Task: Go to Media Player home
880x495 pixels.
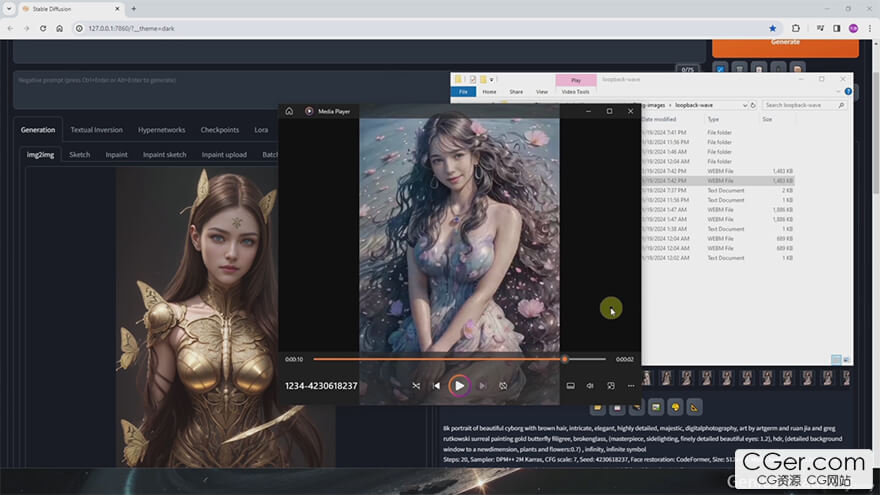Action: click(x=289, y=111)
